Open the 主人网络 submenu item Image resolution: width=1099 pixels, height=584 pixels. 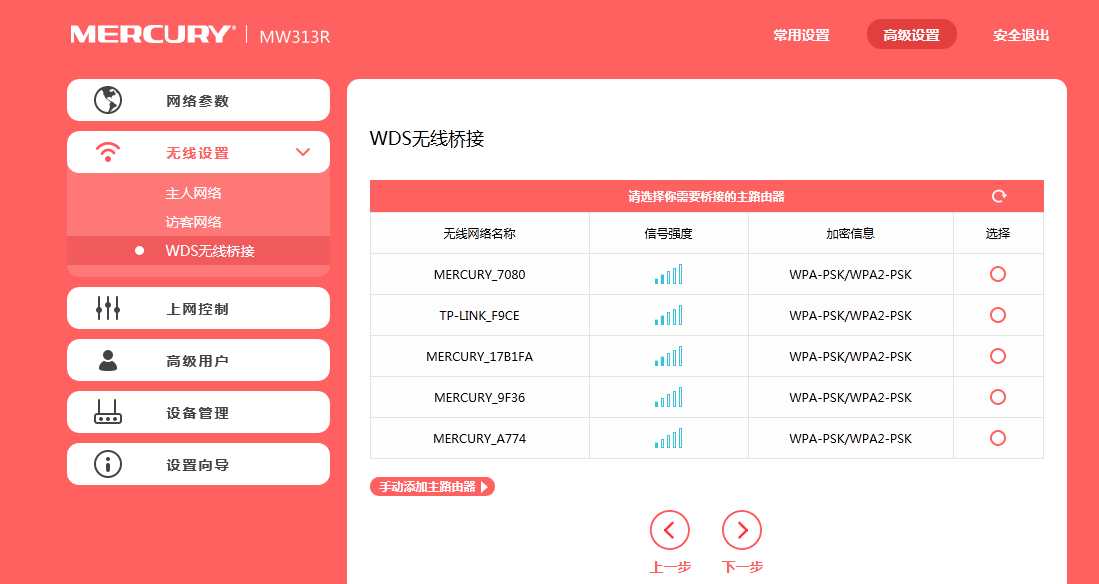click(x=193, y=193)
